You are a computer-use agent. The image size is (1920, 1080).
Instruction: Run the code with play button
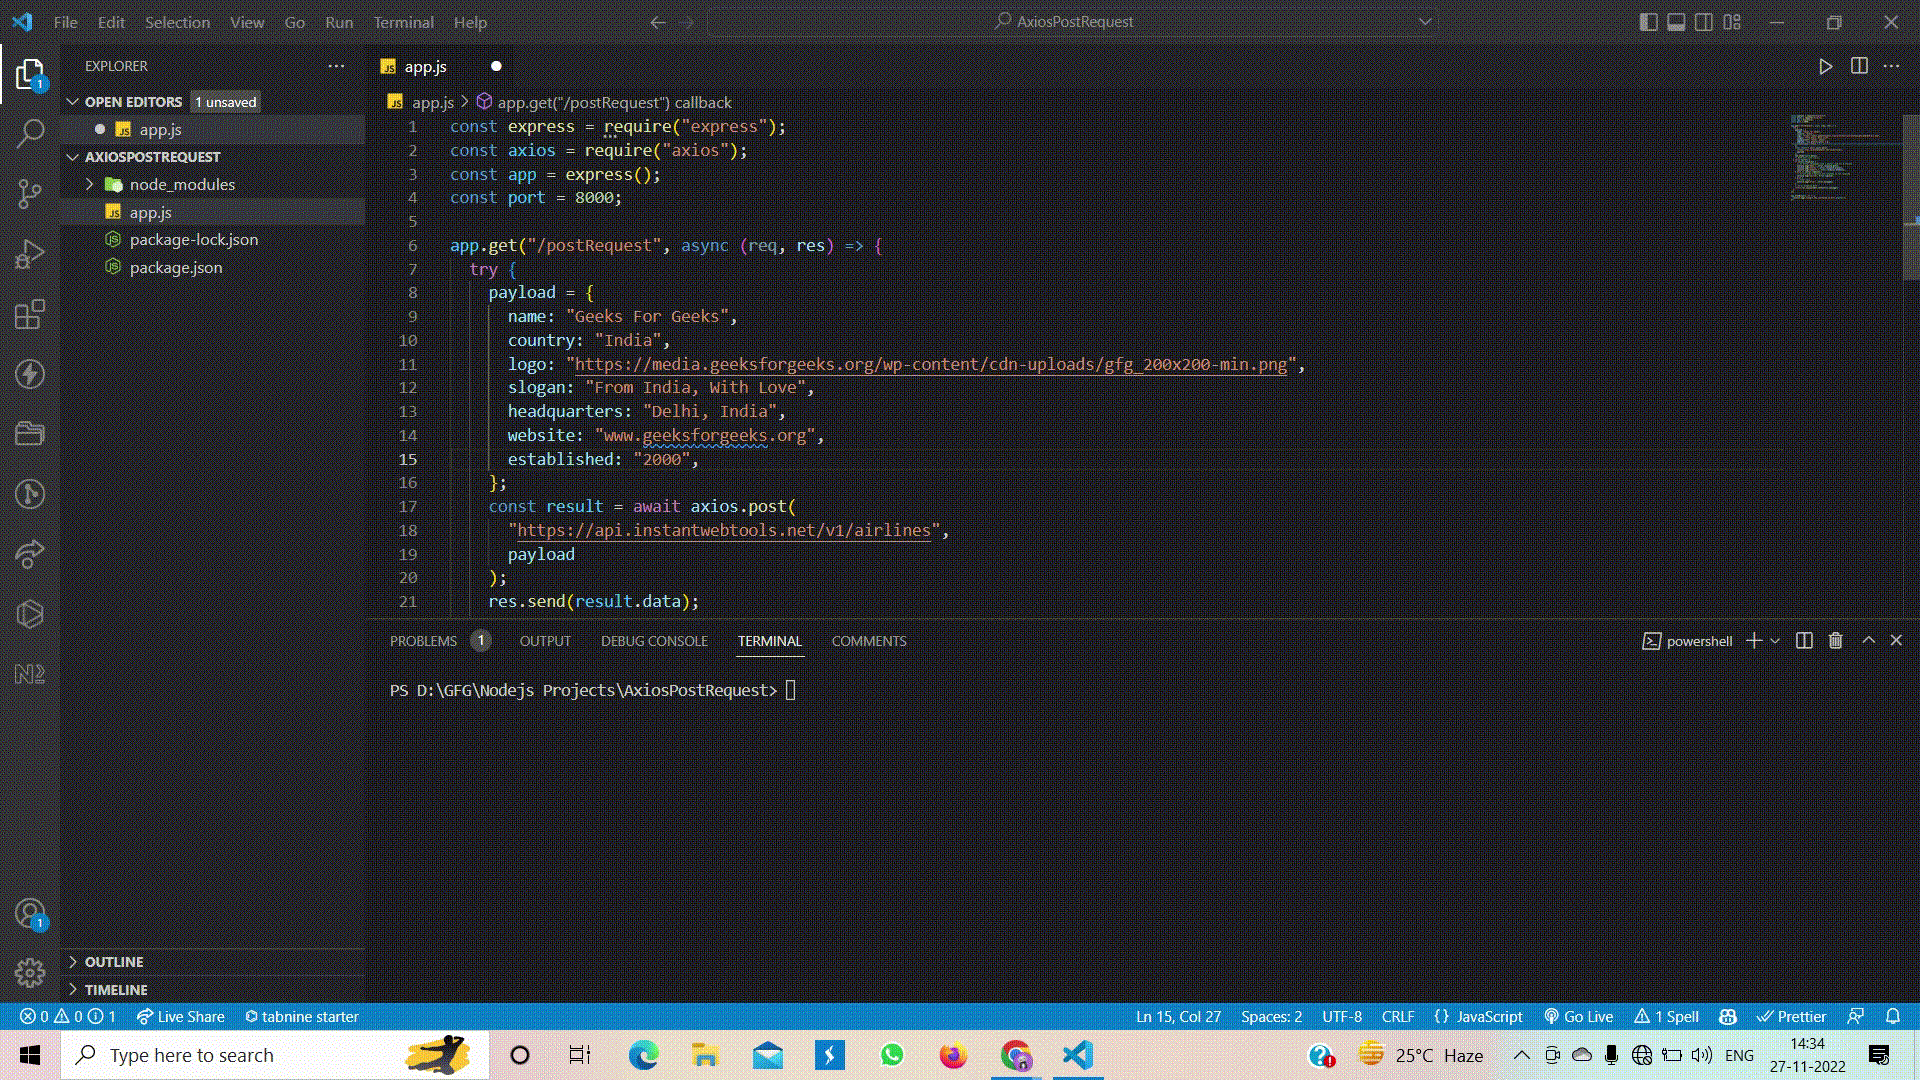(x=1825, y=66)
